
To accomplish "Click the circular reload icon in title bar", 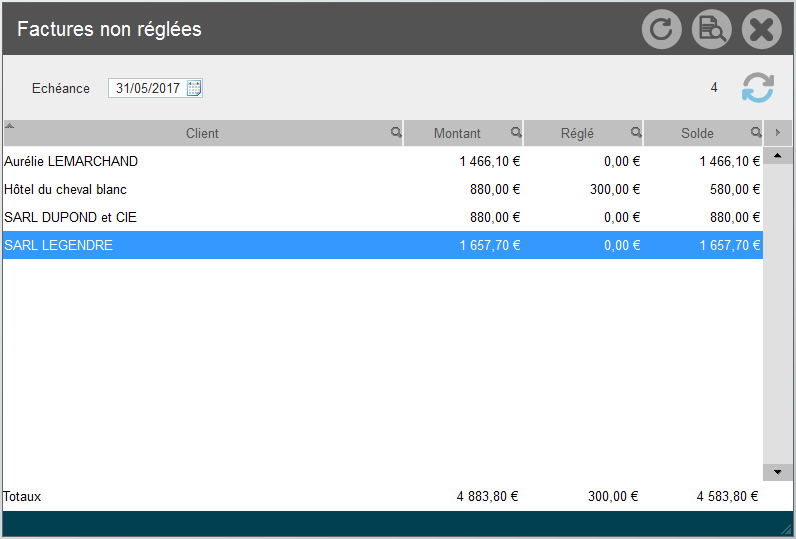I will click(661, 29).
